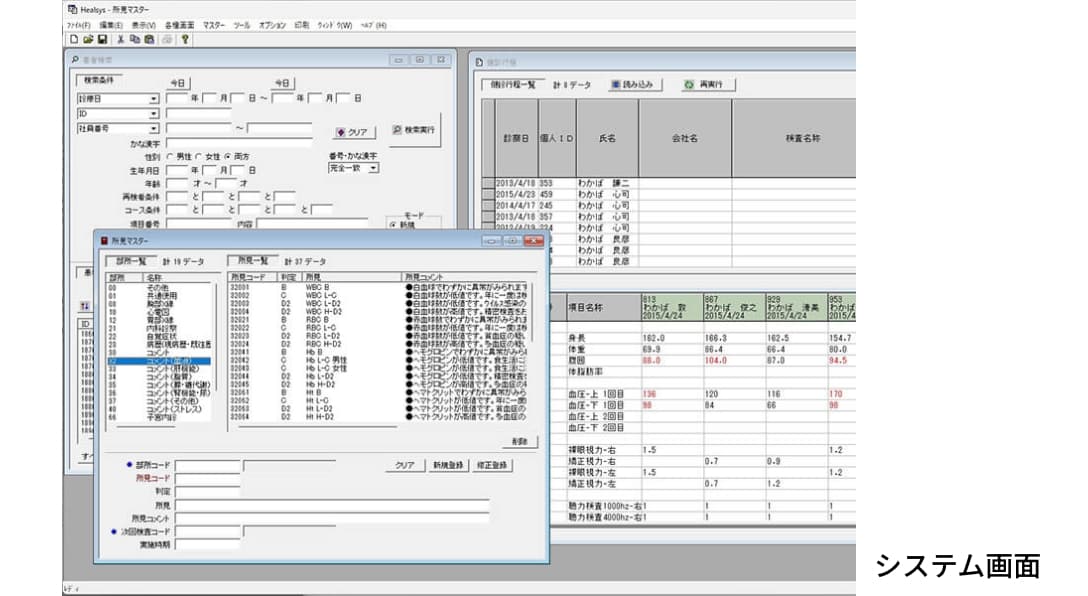Image resolution: width=1088 pixels, height=596 pixels.
Task: Expand the 完全一致 match type dropdown
Action: pos(373,169)
